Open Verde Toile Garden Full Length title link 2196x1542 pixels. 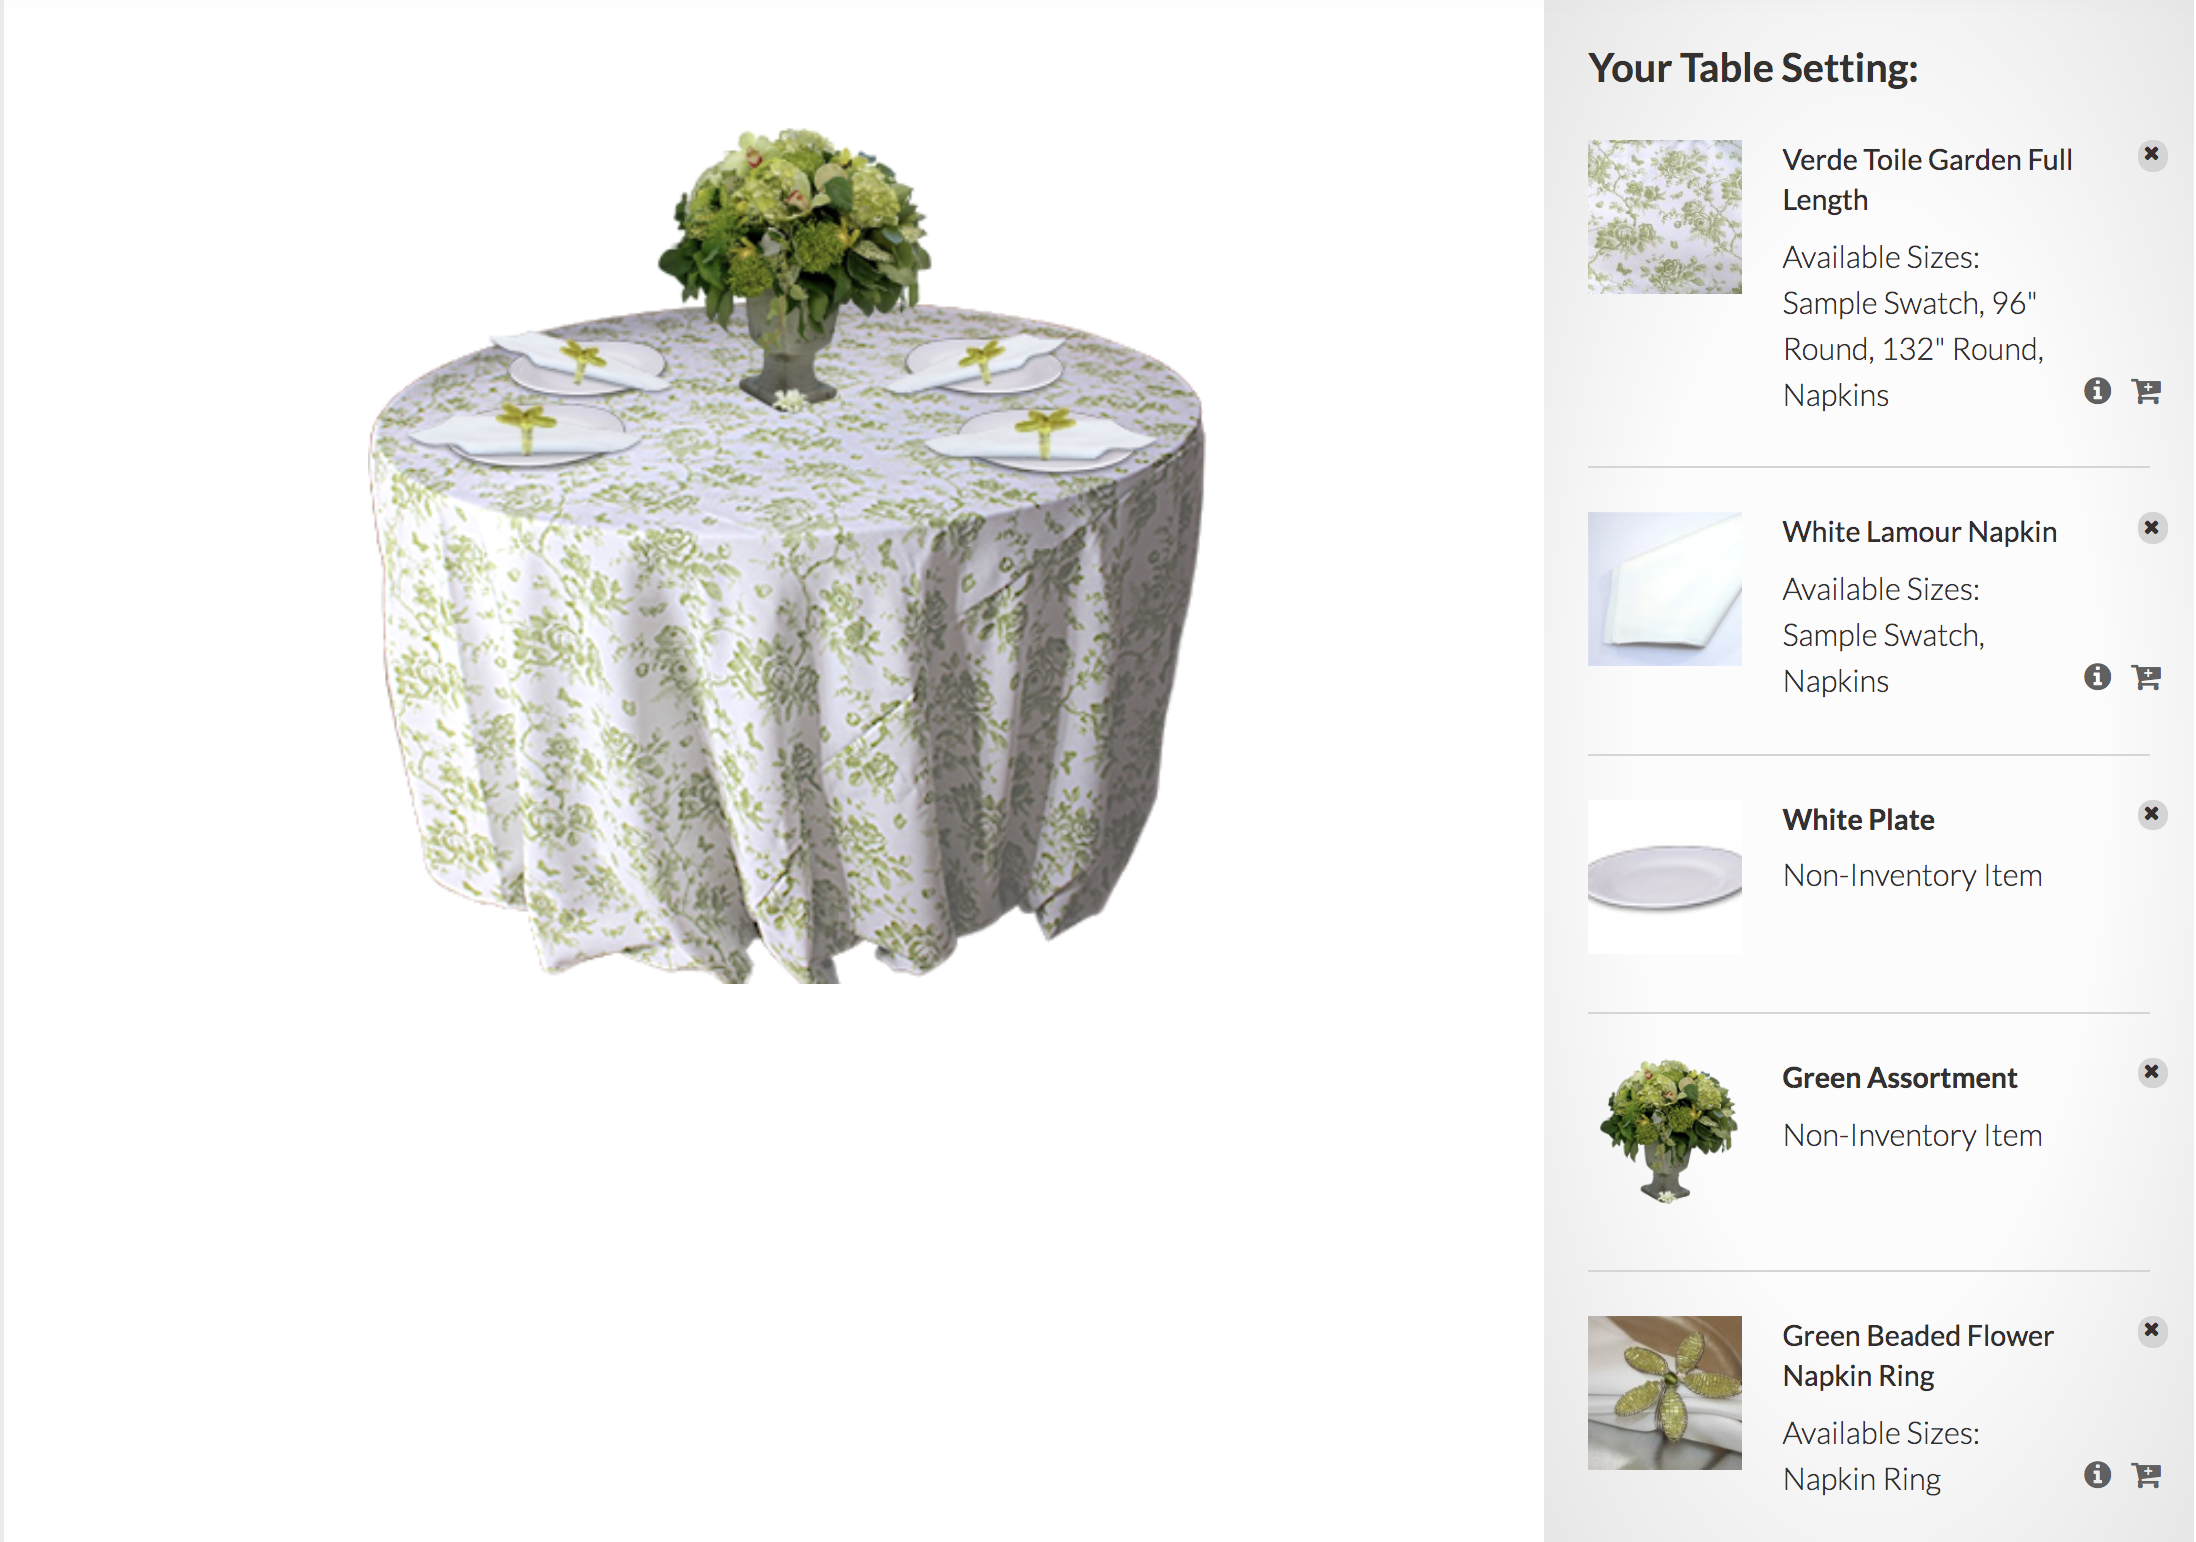pyautogui.click(x=1927, y=180)
